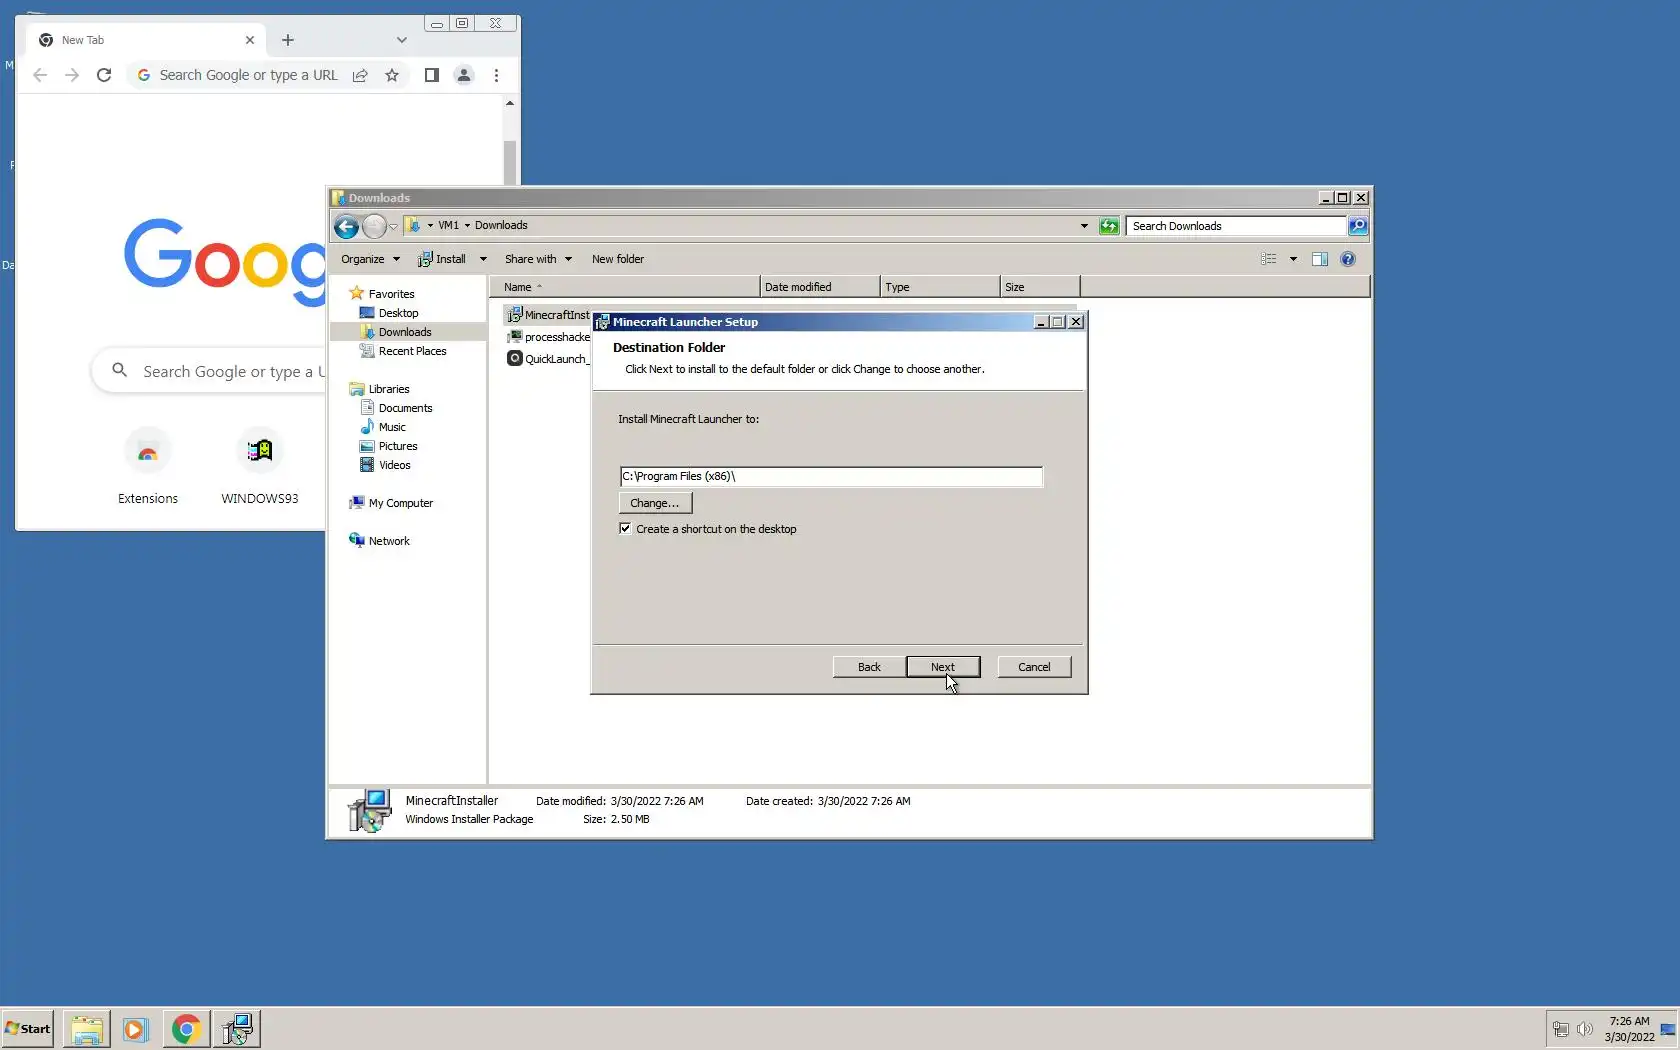The height and width of the screenshot is (1050, 1680).
Task: Open the Chrome profile avatar
Action: coord(464,75)
